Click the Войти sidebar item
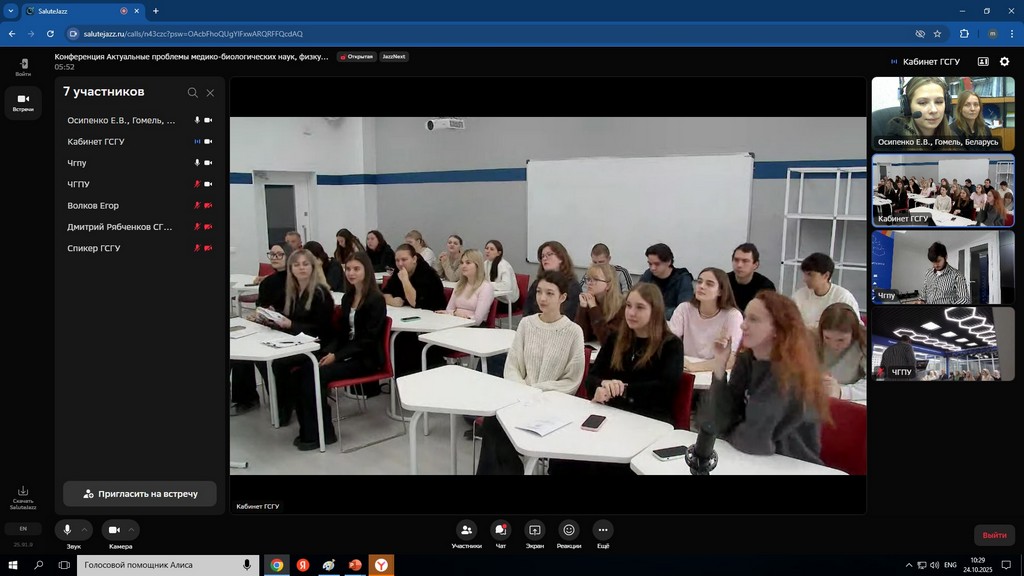 [x=23, y=66]
